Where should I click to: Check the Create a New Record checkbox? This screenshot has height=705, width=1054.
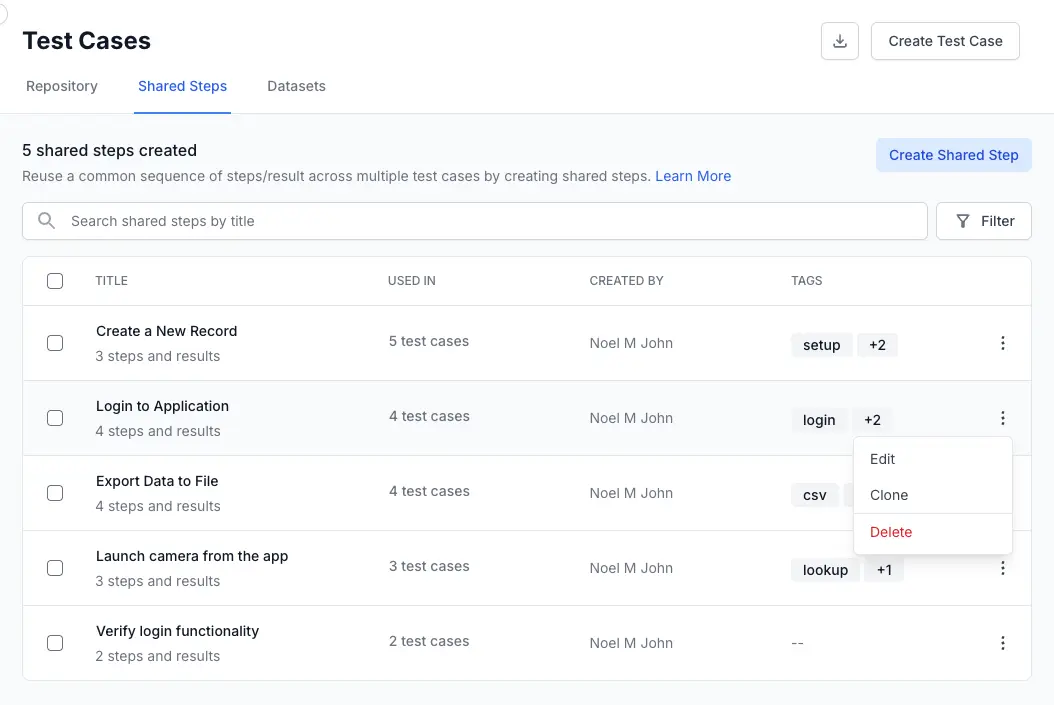55,343
